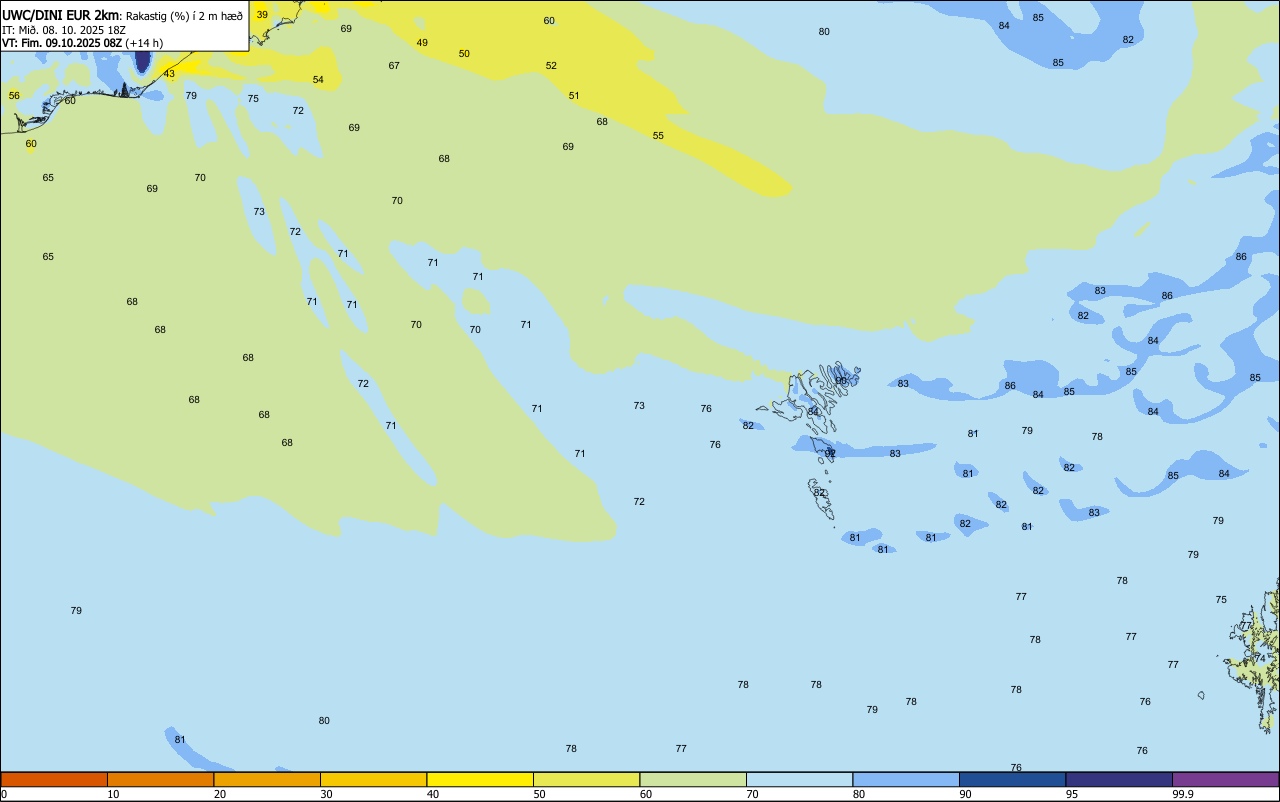The height and width of the screenshot is (802, 1280).
Task: Select the "IT: Mið. 08. 10. 2025 18Z" line
Action: click(64, 30)
